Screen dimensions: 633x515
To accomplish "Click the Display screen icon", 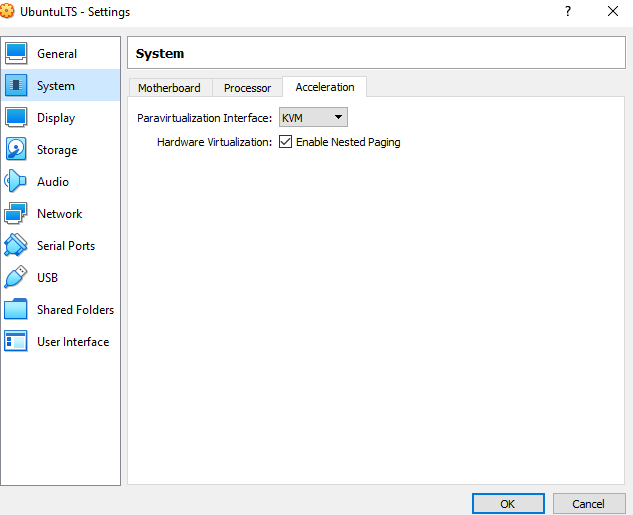I will 16,117.
